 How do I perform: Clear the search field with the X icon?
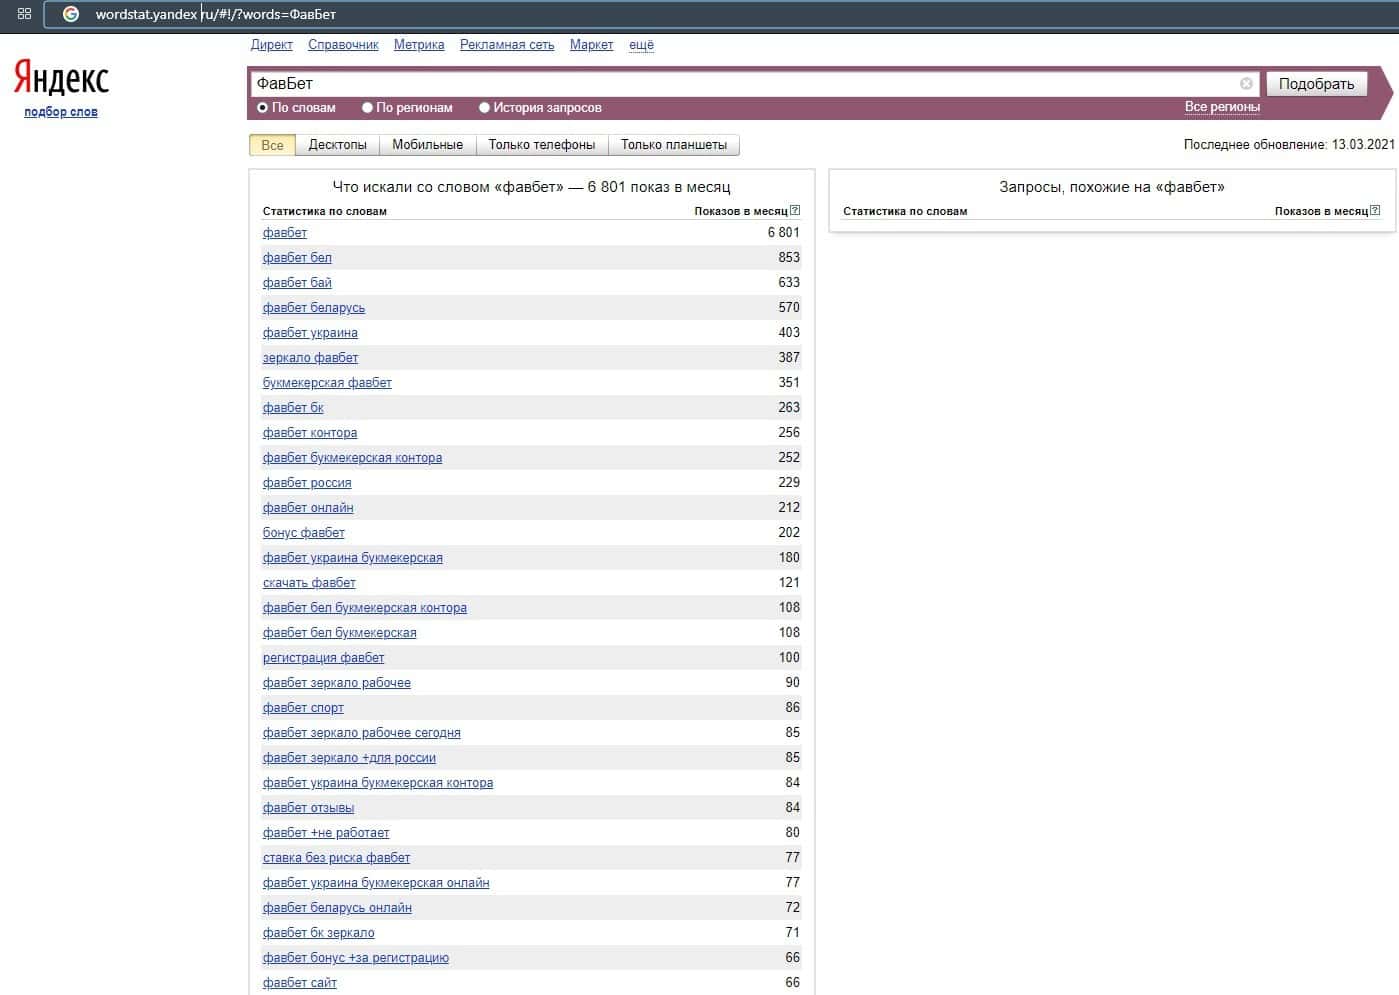(1246, 84)
